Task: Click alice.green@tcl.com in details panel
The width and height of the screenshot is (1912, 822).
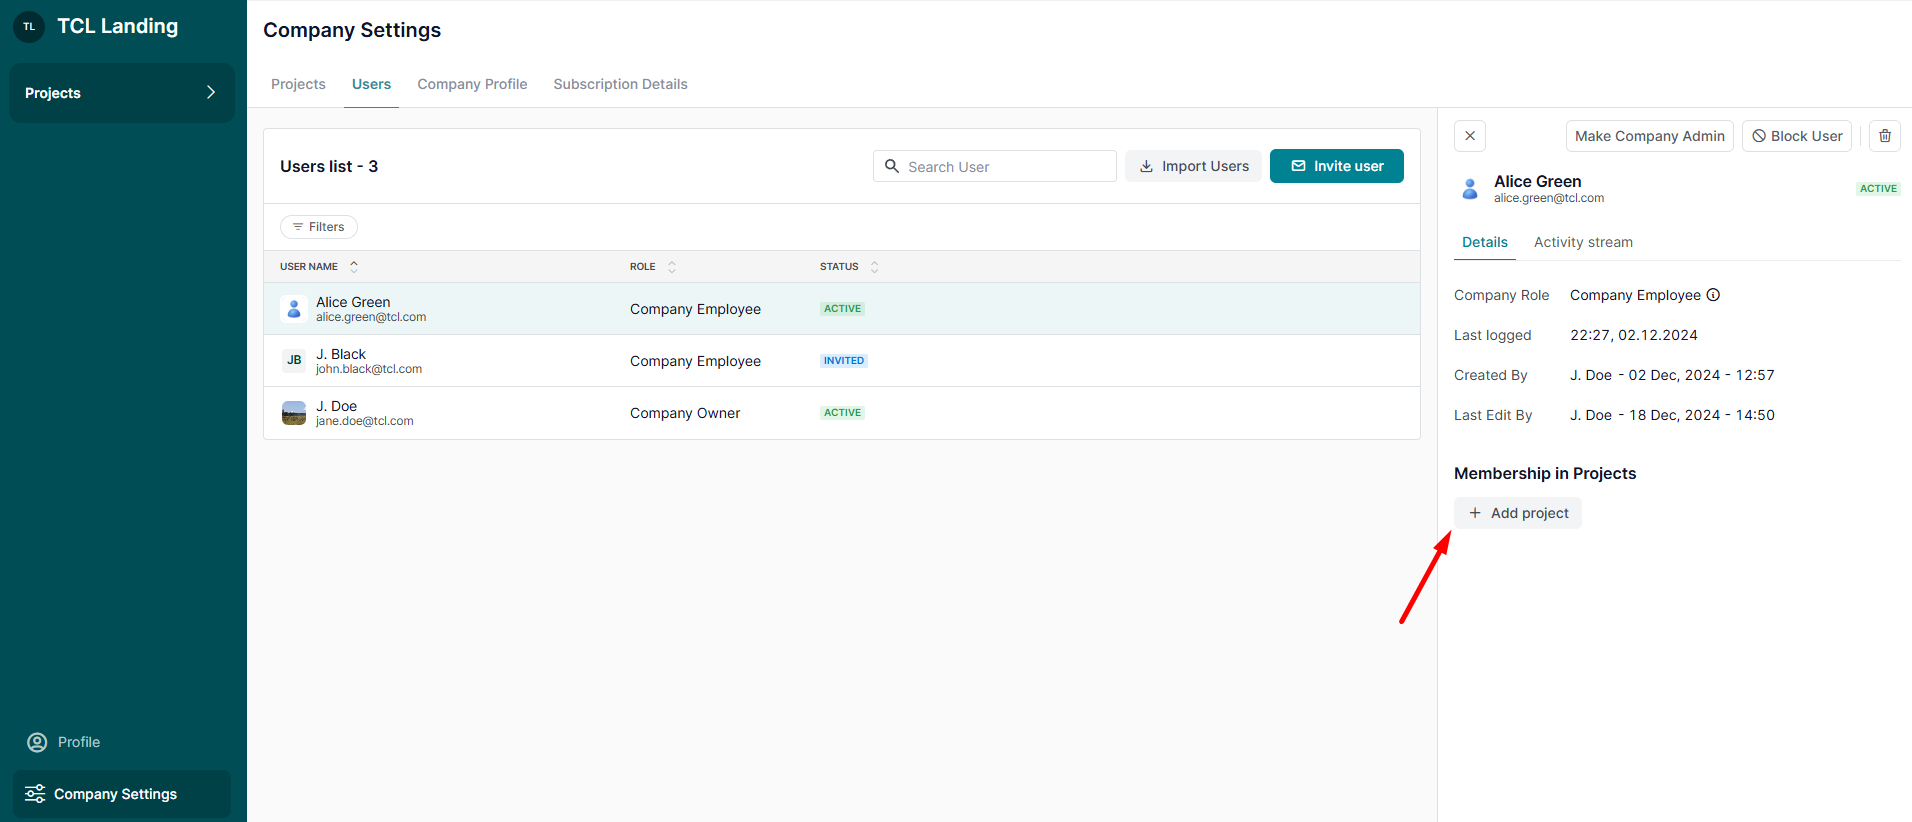Action: point(1549,198)
